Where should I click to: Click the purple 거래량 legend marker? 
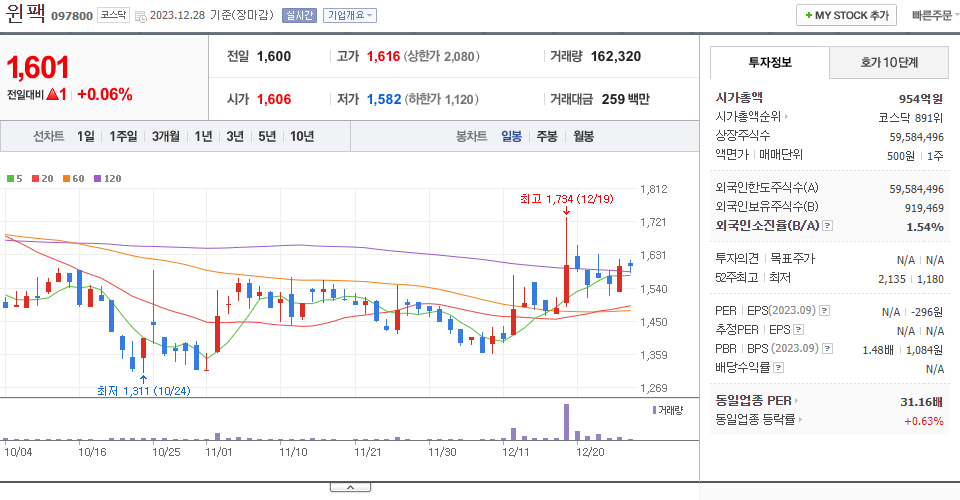click(x=654, y=410)
